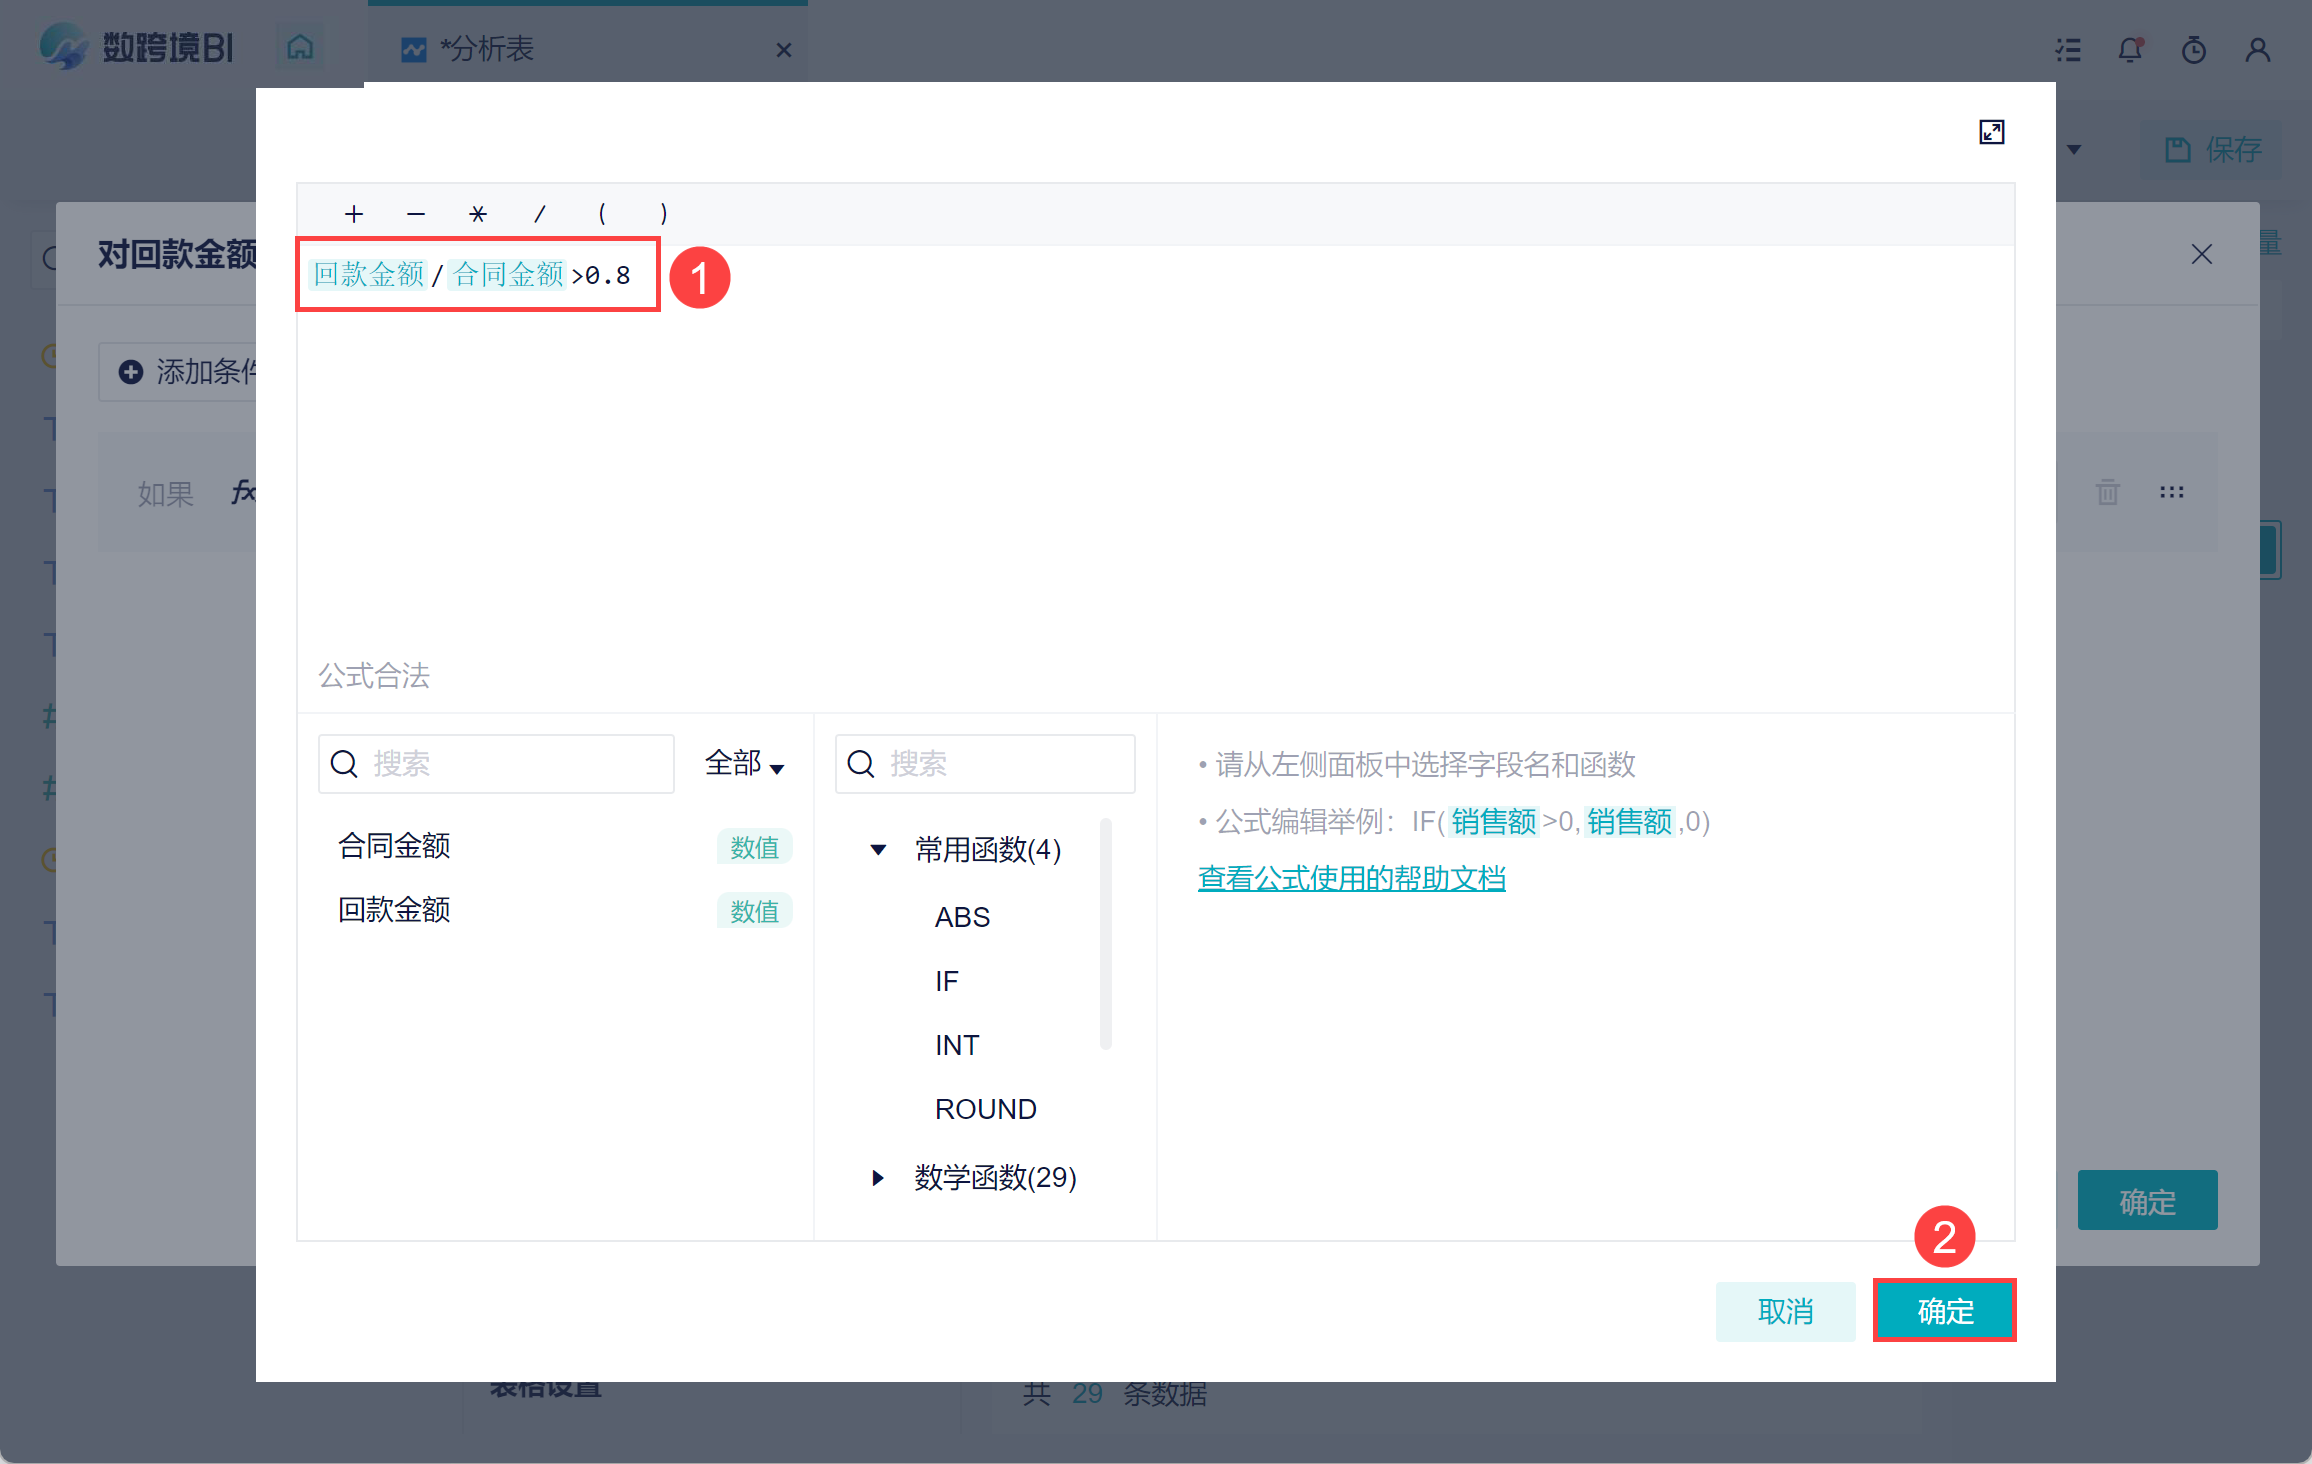The image size is (2312, 1464).
Task: Insert the division slash operator
Action: [x=540, y=214]
